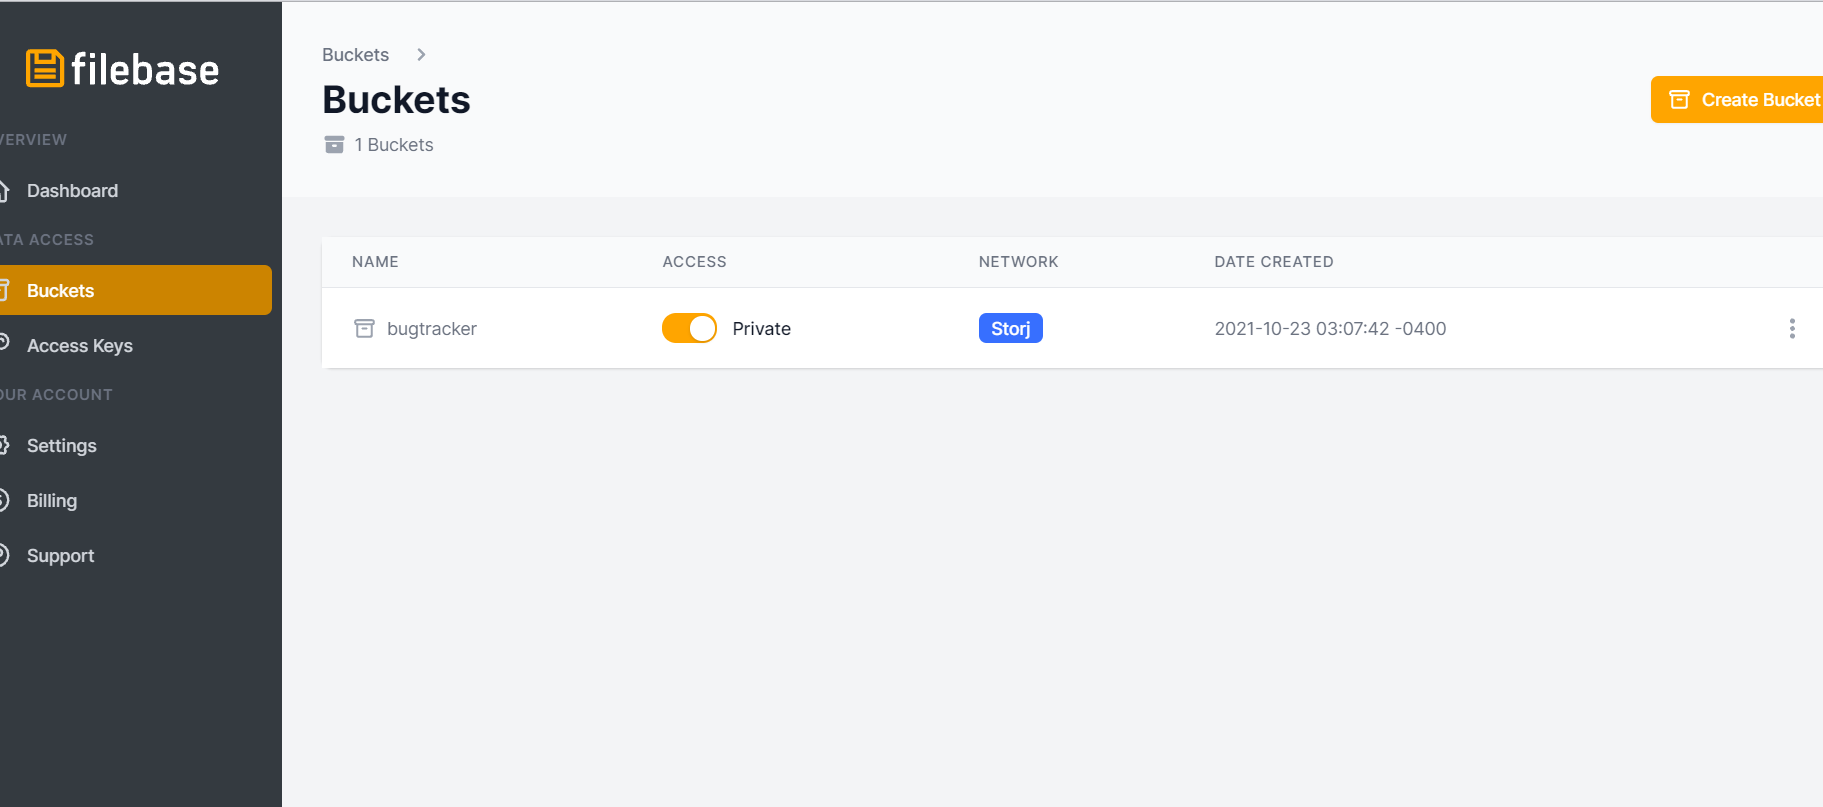Click the bugtracker bucket icon

coord(364,328)
